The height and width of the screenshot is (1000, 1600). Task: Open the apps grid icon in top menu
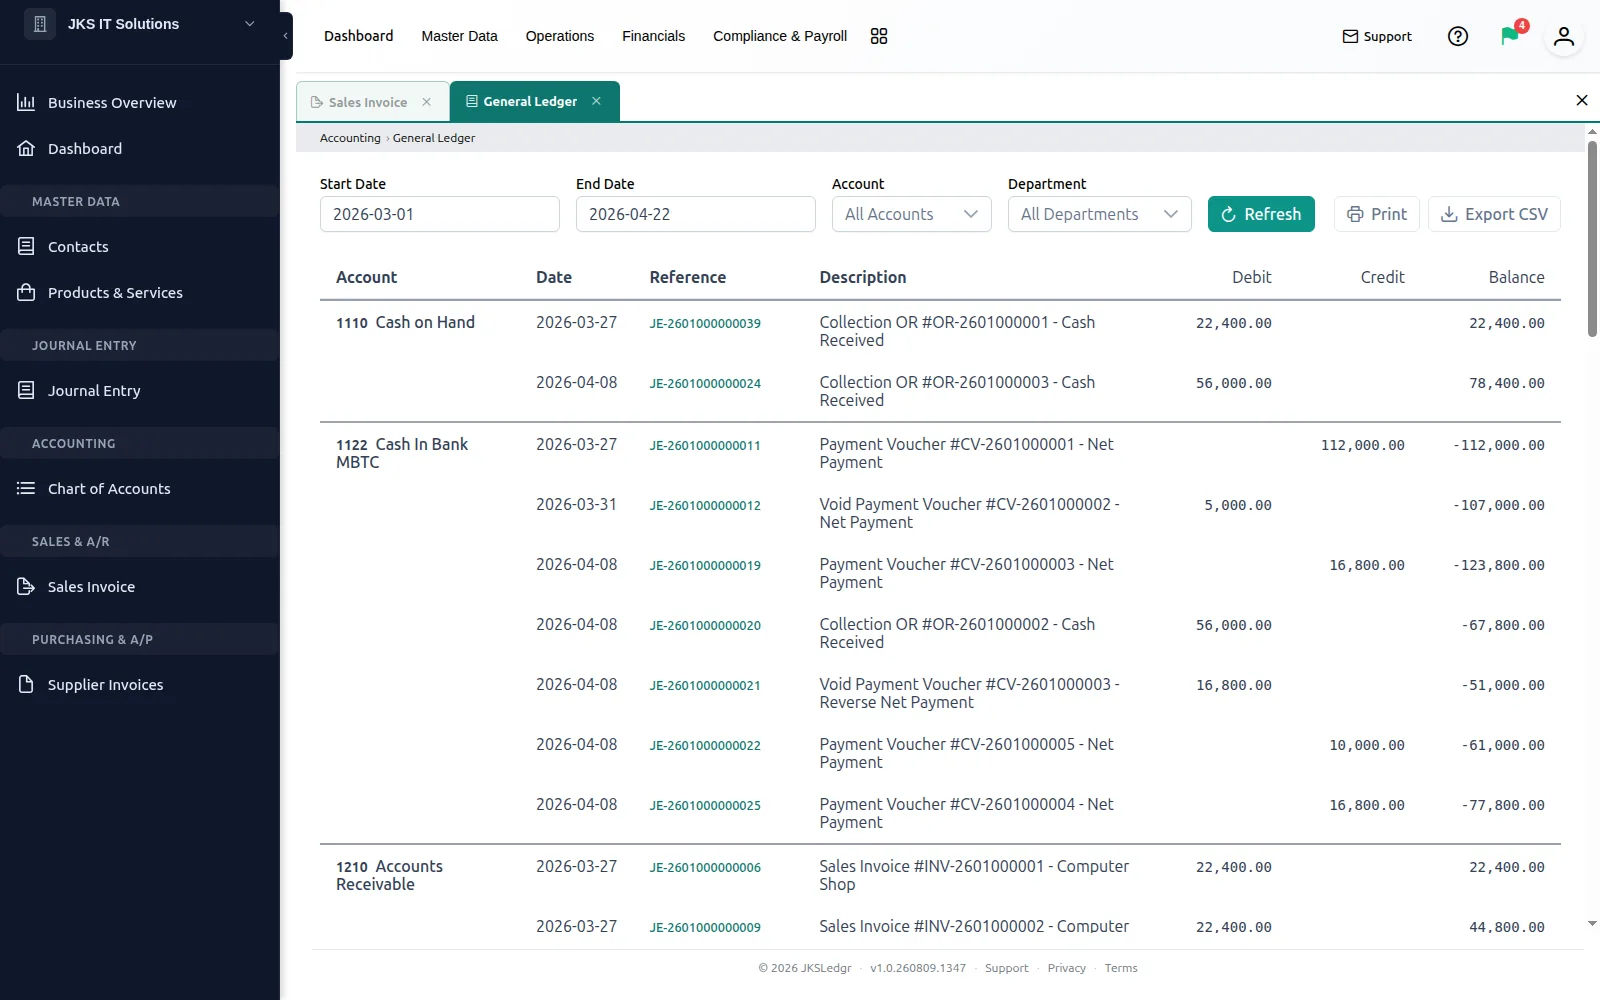pyautogui.click(x=879, y=36)
